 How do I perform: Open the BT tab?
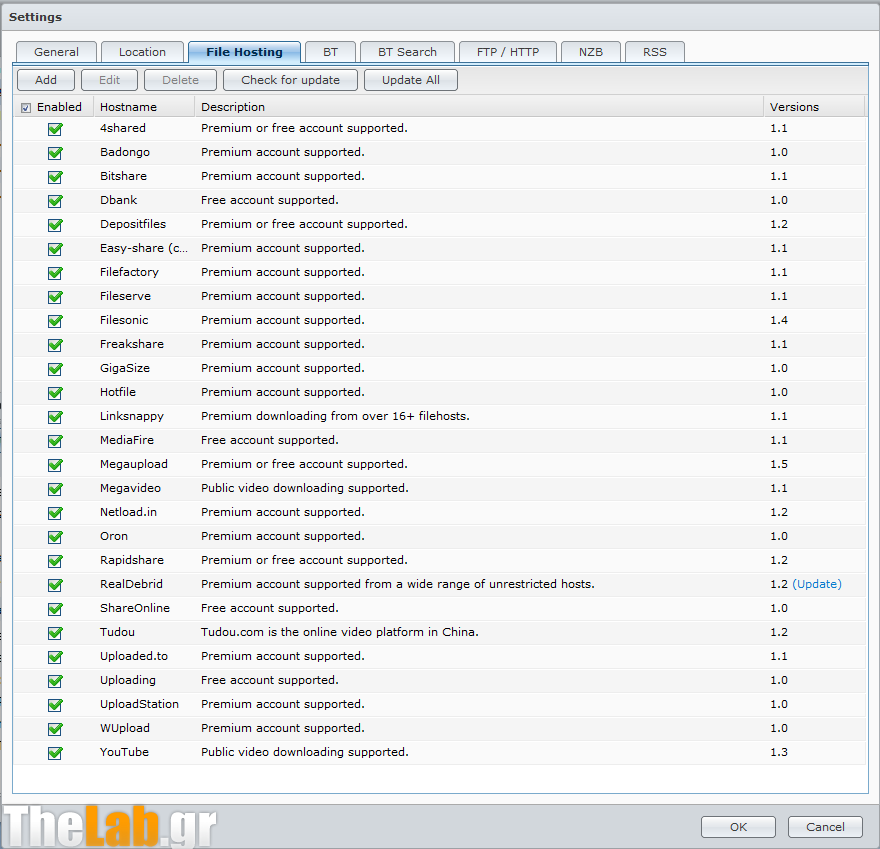(x=331, y=52)
